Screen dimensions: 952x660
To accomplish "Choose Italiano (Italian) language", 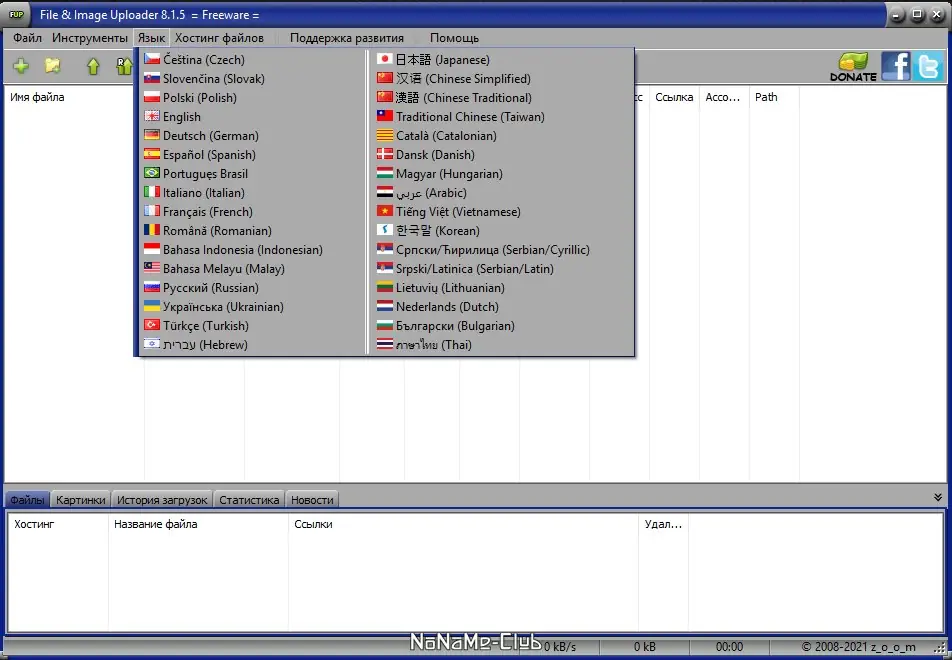I will click(252, 192).
